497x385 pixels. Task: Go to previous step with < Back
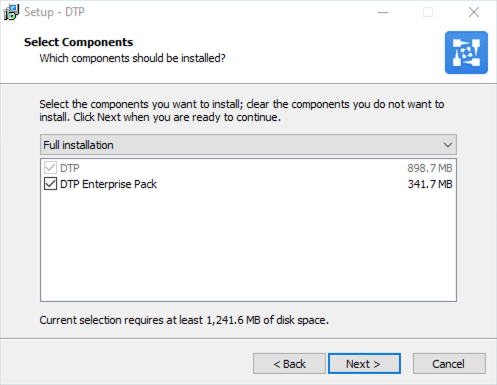(289, 363)
